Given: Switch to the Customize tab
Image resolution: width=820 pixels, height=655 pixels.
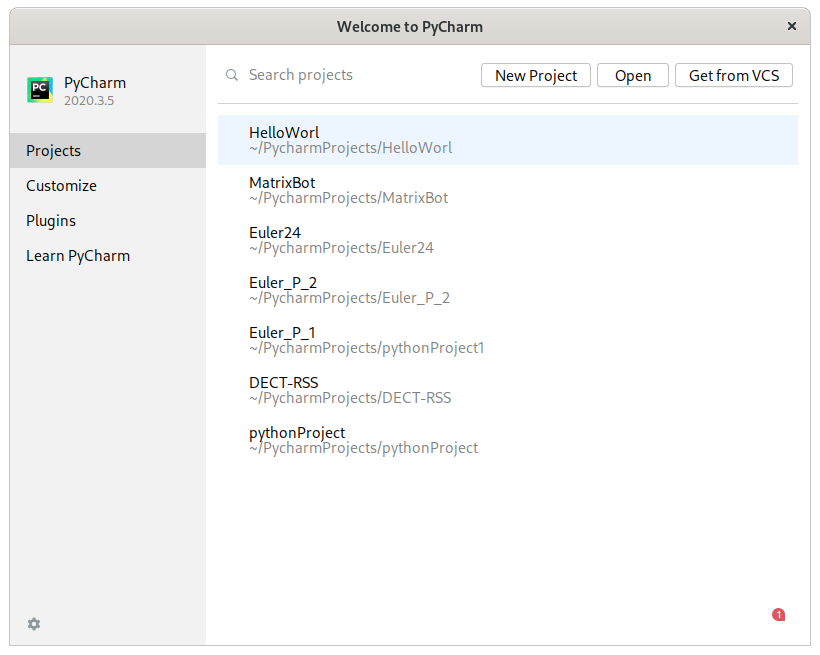Looking at the screenshot, I should pyautogui.click(x=61, y=185).
